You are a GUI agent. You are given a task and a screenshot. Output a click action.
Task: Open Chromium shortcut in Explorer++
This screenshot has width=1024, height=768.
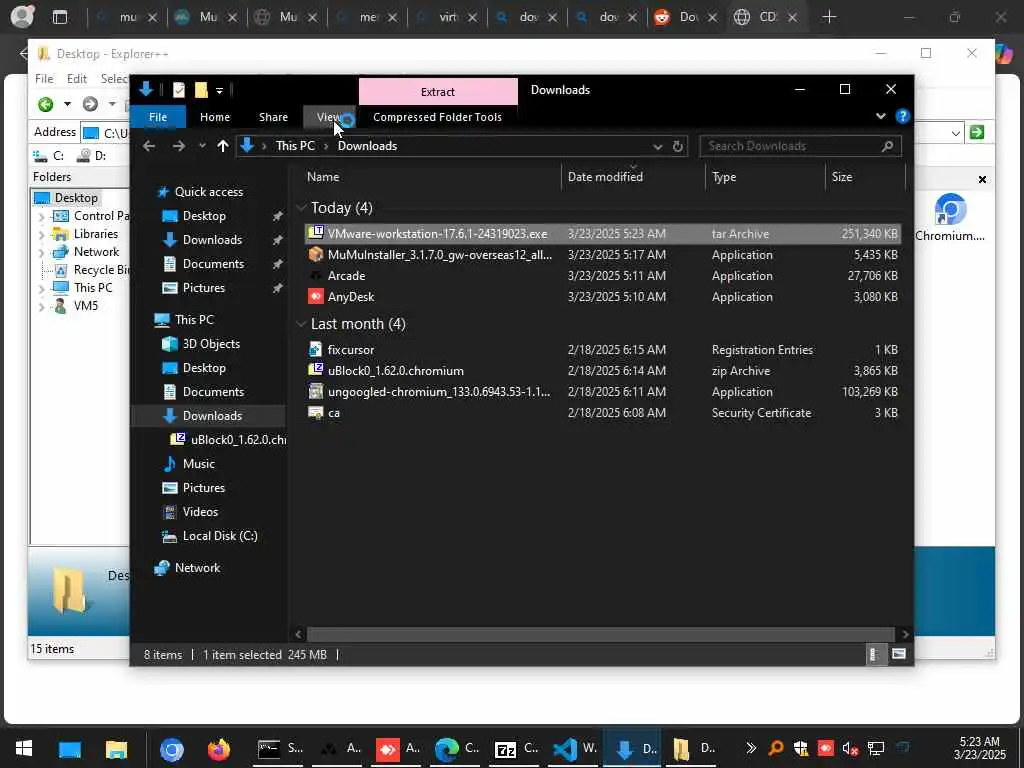pos(950,217)
